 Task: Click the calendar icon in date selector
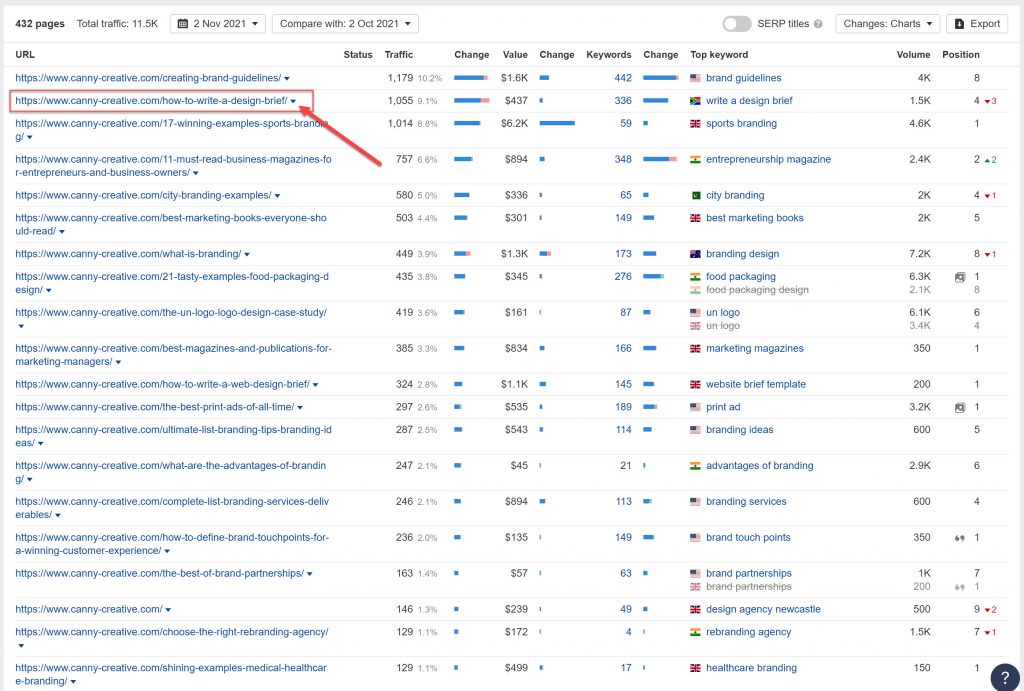183,24
